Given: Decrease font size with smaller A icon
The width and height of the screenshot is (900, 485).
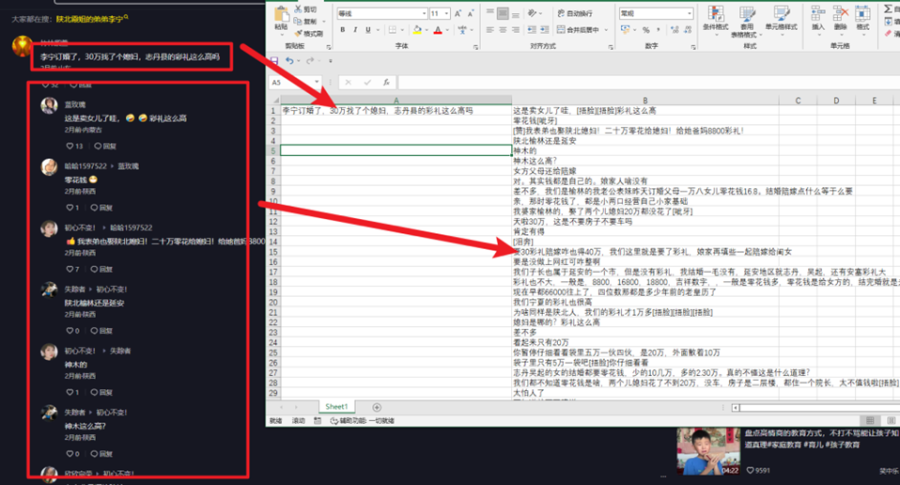Looking at the screenshot, I should [x=471, y=13].
